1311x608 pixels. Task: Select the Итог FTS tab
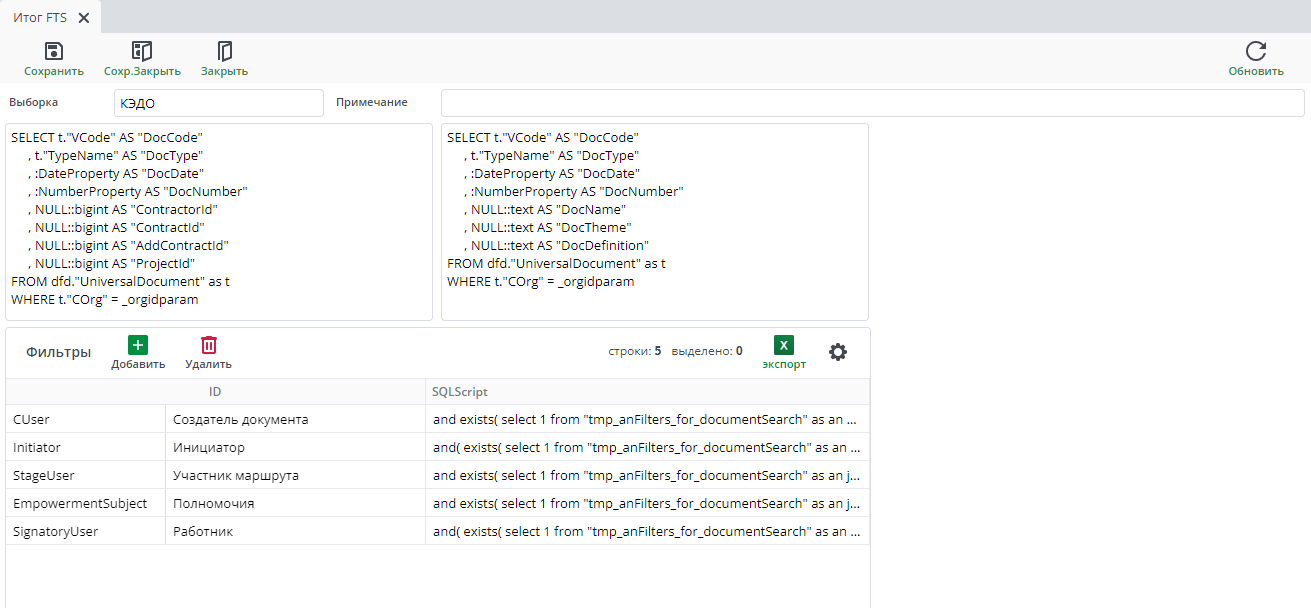point(41,17)
